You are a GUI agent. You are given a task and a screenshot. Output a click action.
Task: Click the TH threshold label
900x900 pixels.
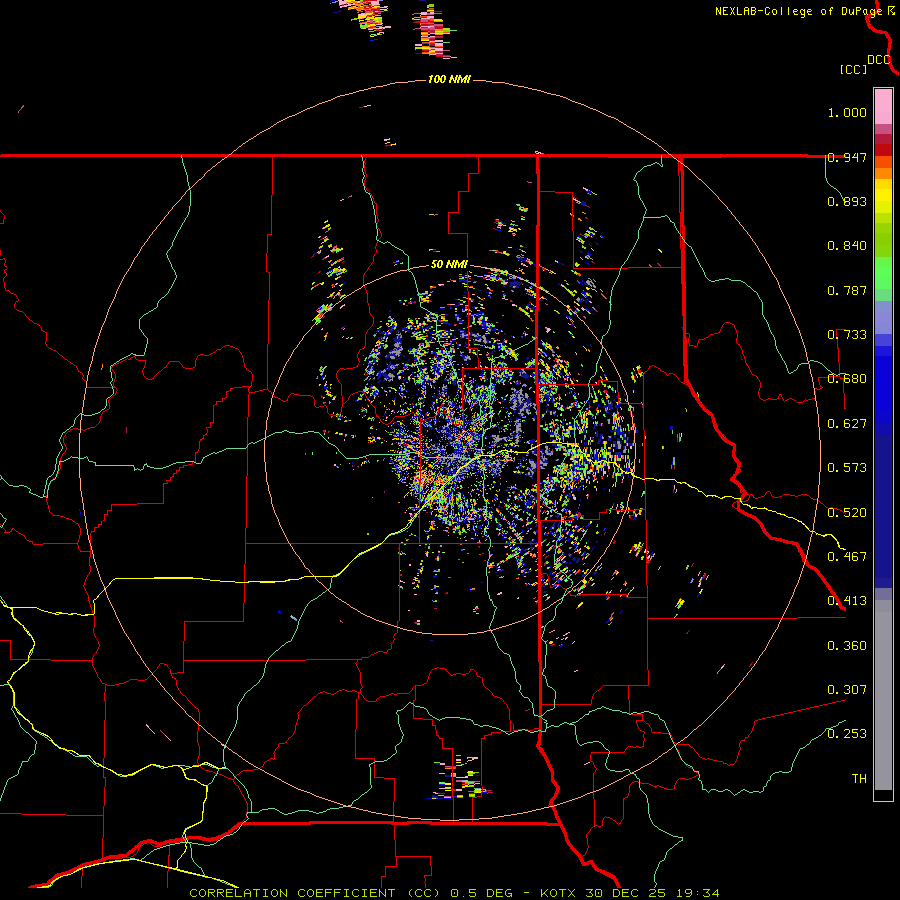click(859, 779)
